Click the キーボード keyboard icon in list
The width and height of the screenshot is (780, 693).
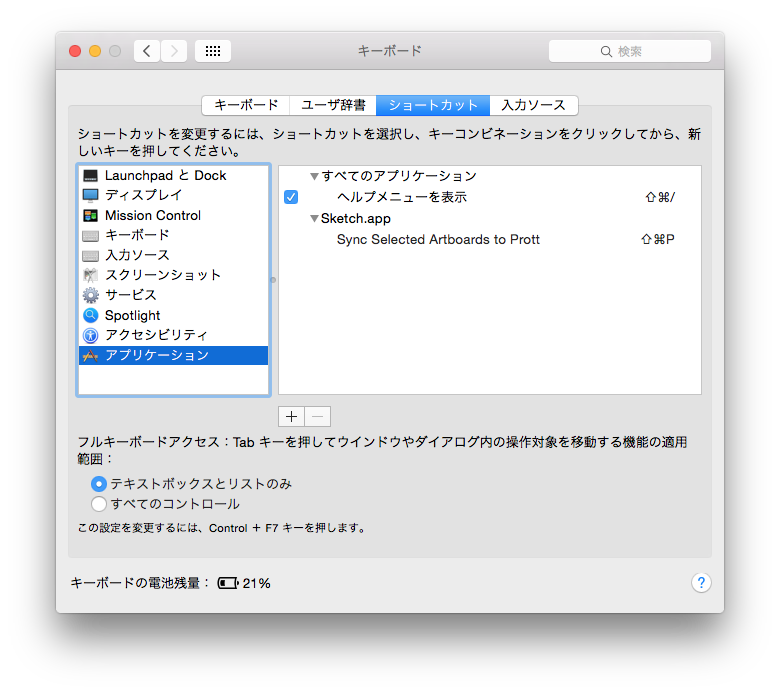[90, 235]
